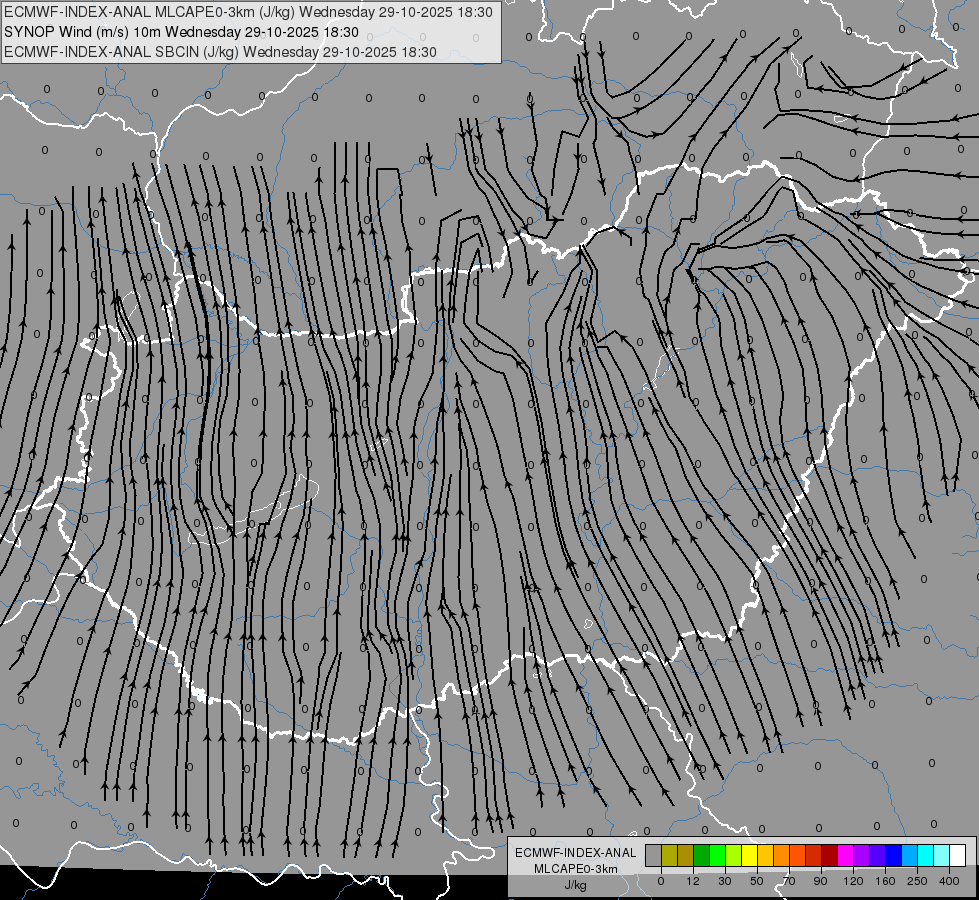979x900 pixels.
Task: Click the pure blue legend swatch
Action: [893, 855]
